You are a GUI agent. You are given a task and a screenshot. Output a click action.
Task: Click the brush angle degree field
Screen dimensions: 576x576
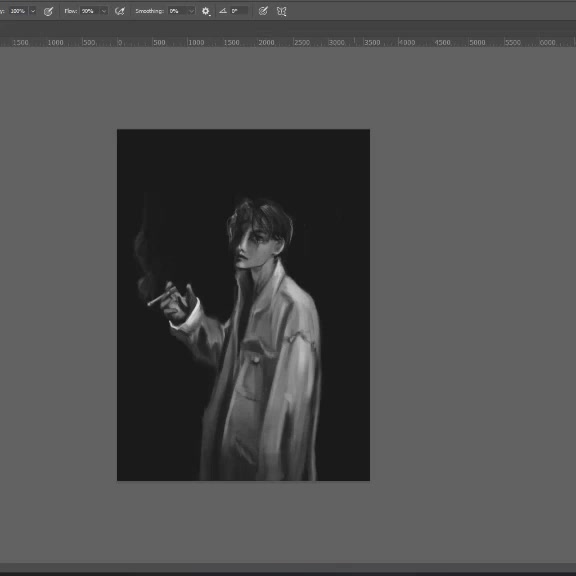pos(239,11)
